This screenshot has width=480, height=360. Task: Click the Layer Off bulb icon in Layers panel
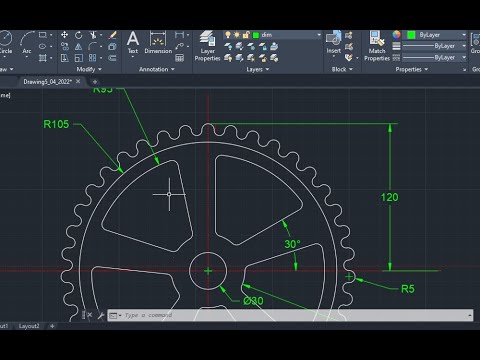click(228, 46)
